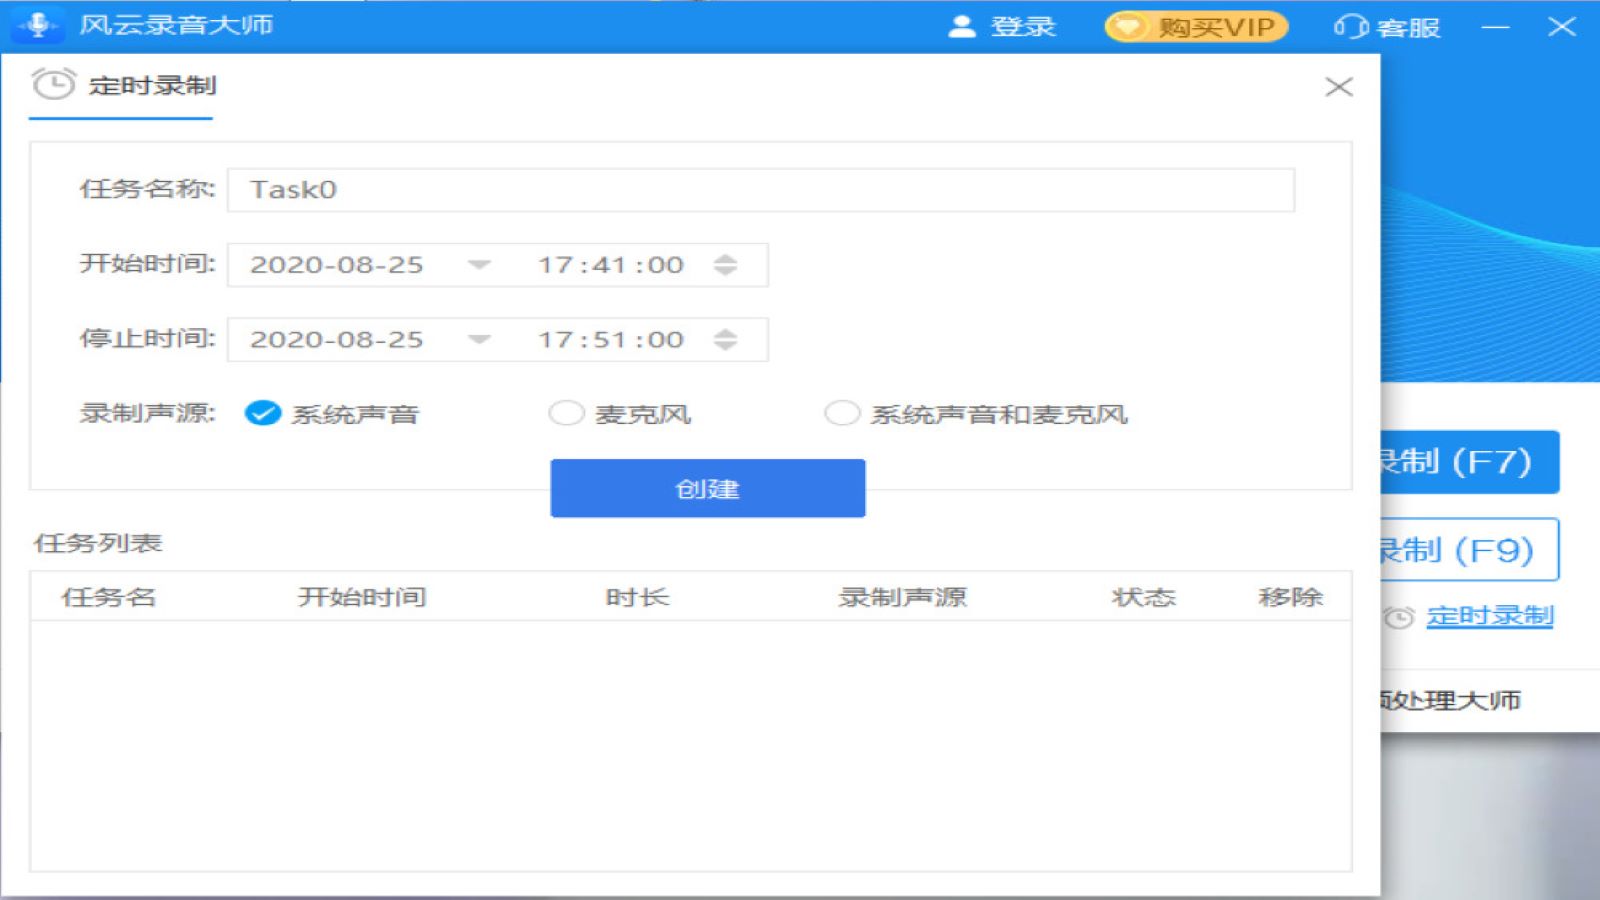Open the start date dropdown for 2020-08-25

(480, 264)
